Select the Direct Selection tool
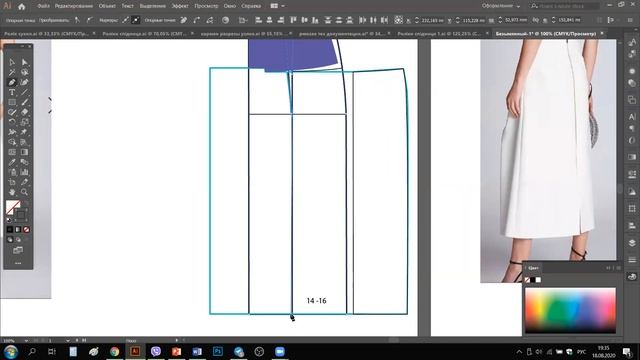Viewport: 640px width, 360px height. click(24, 62)
